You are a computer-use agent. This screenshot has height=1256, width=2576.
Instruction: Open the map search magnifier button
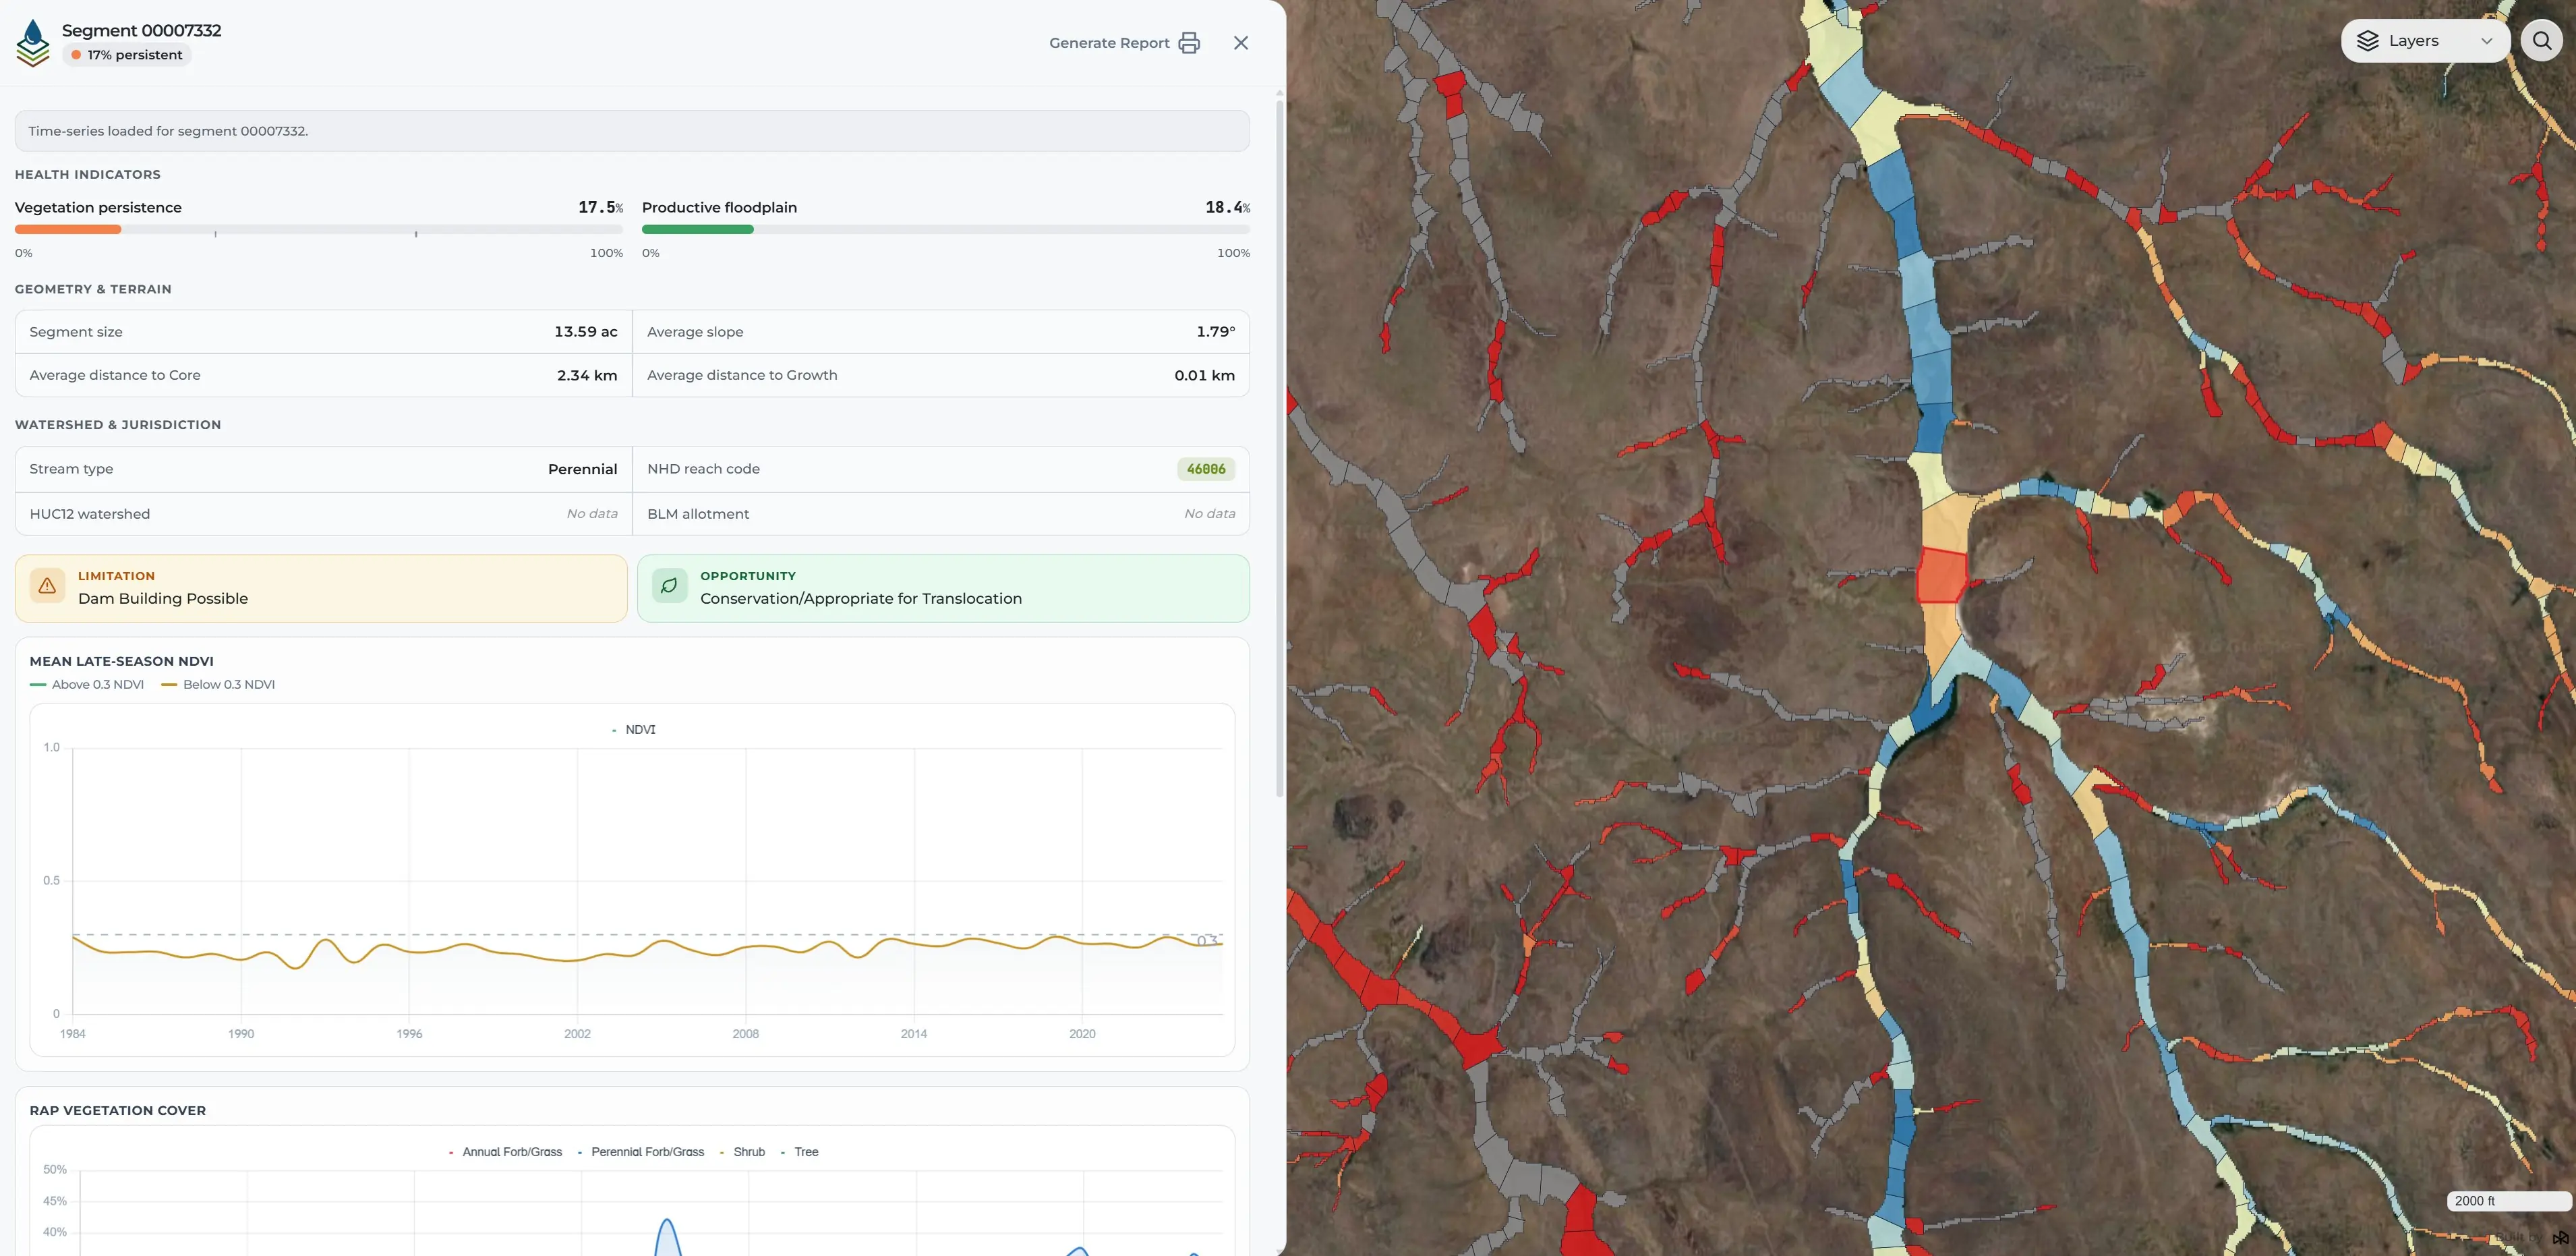click(2542, 41)
